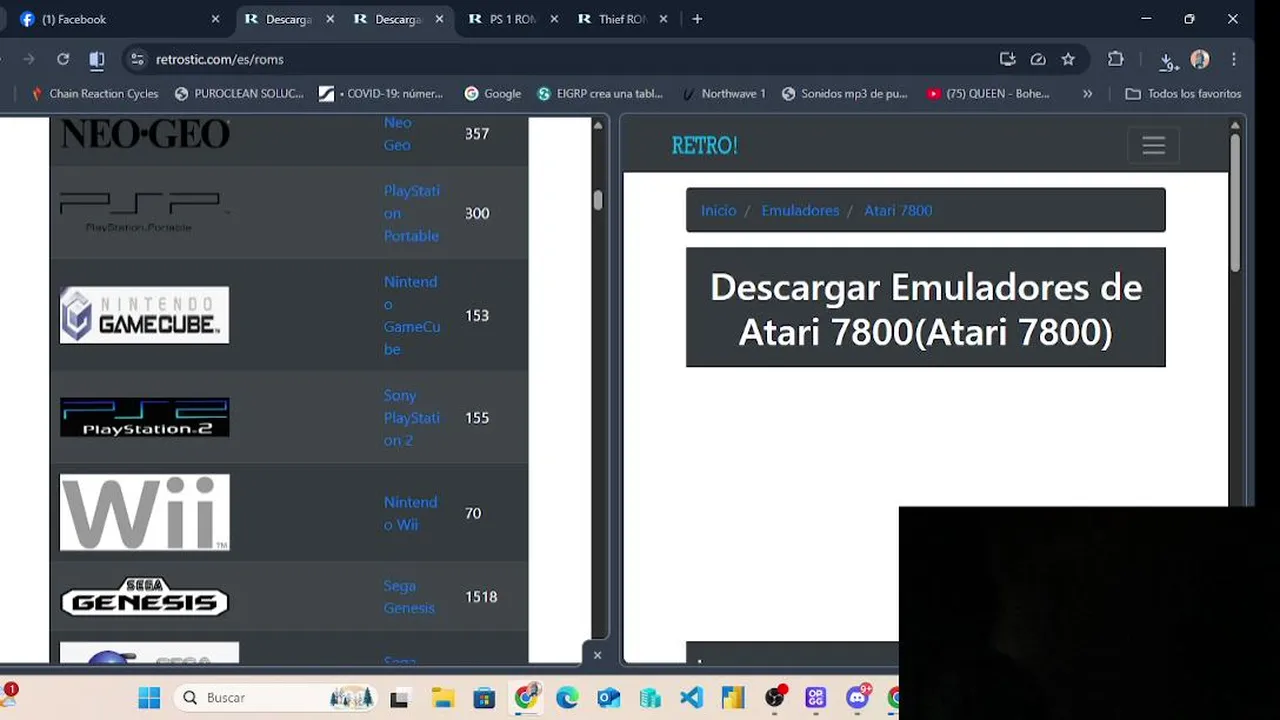Show the Chrome downloads
The image size is (1280, 720).
click(1168, 60)
